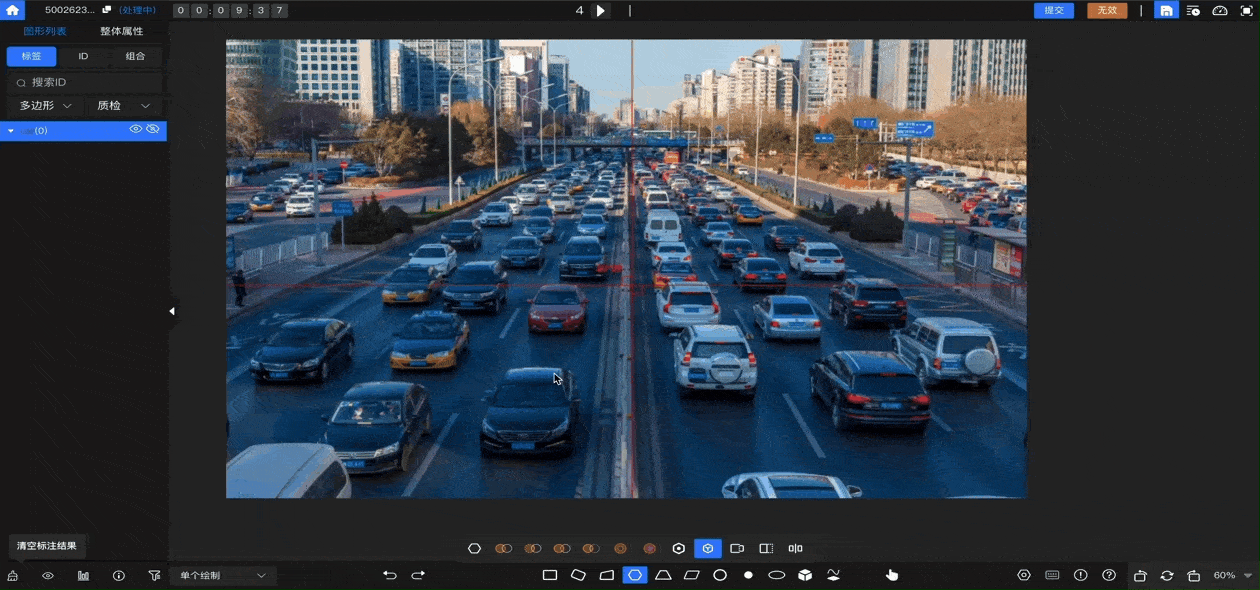Pick the 3D cuboid tool
Image resolution: width=1260 pixels, height=590 pixels.
point(805,575)
